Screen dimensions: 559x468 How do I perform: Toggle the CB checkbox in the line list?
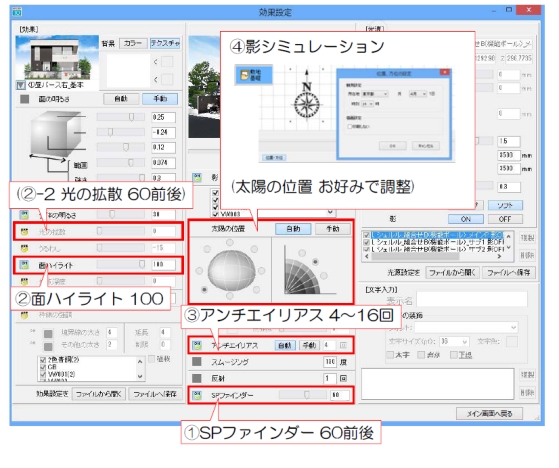(43, 367)
